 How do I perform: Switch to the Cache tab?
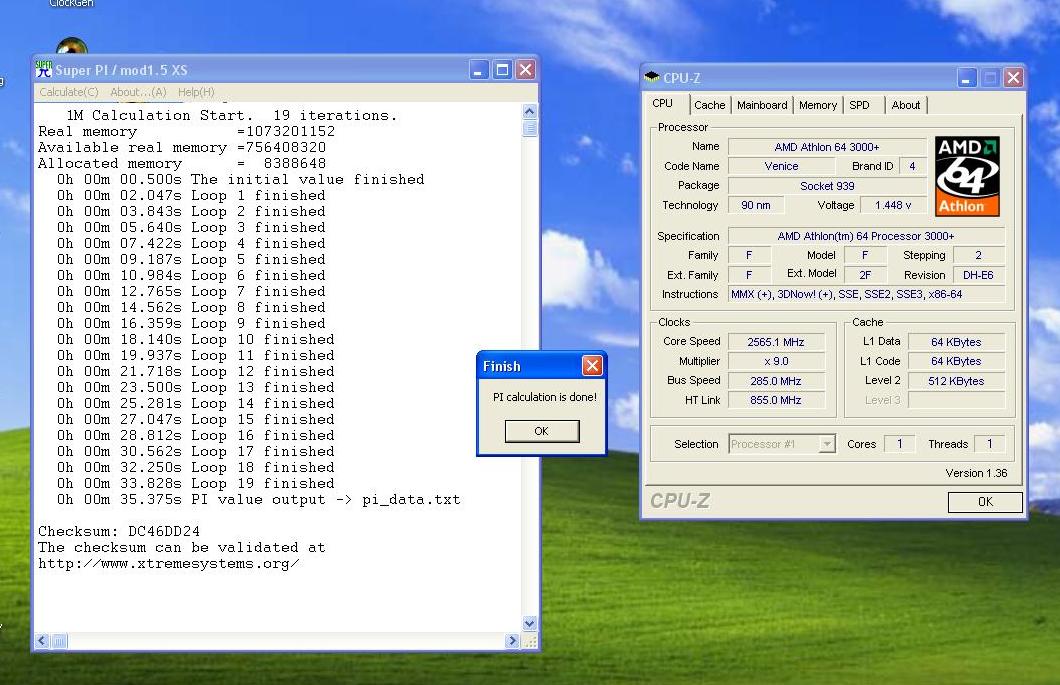tap(709, 105)
